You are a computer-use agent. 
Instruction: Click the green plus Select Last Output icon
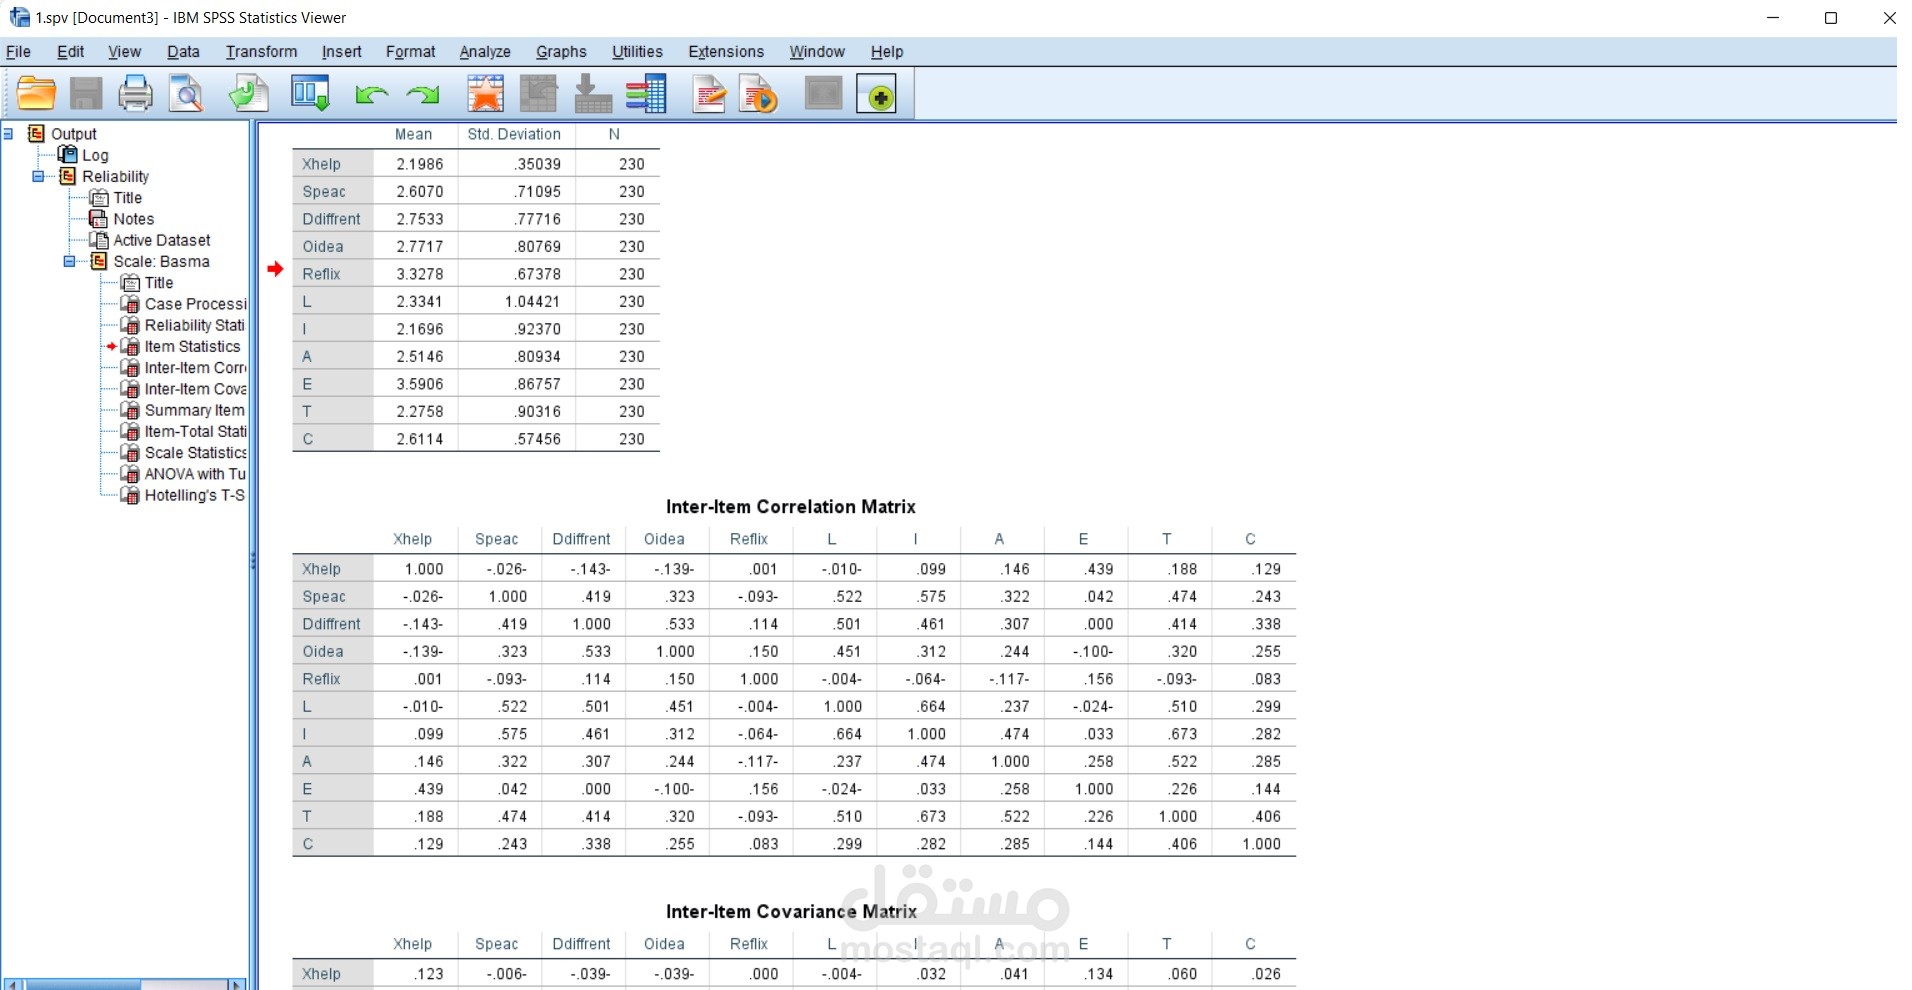click(877, 95)
